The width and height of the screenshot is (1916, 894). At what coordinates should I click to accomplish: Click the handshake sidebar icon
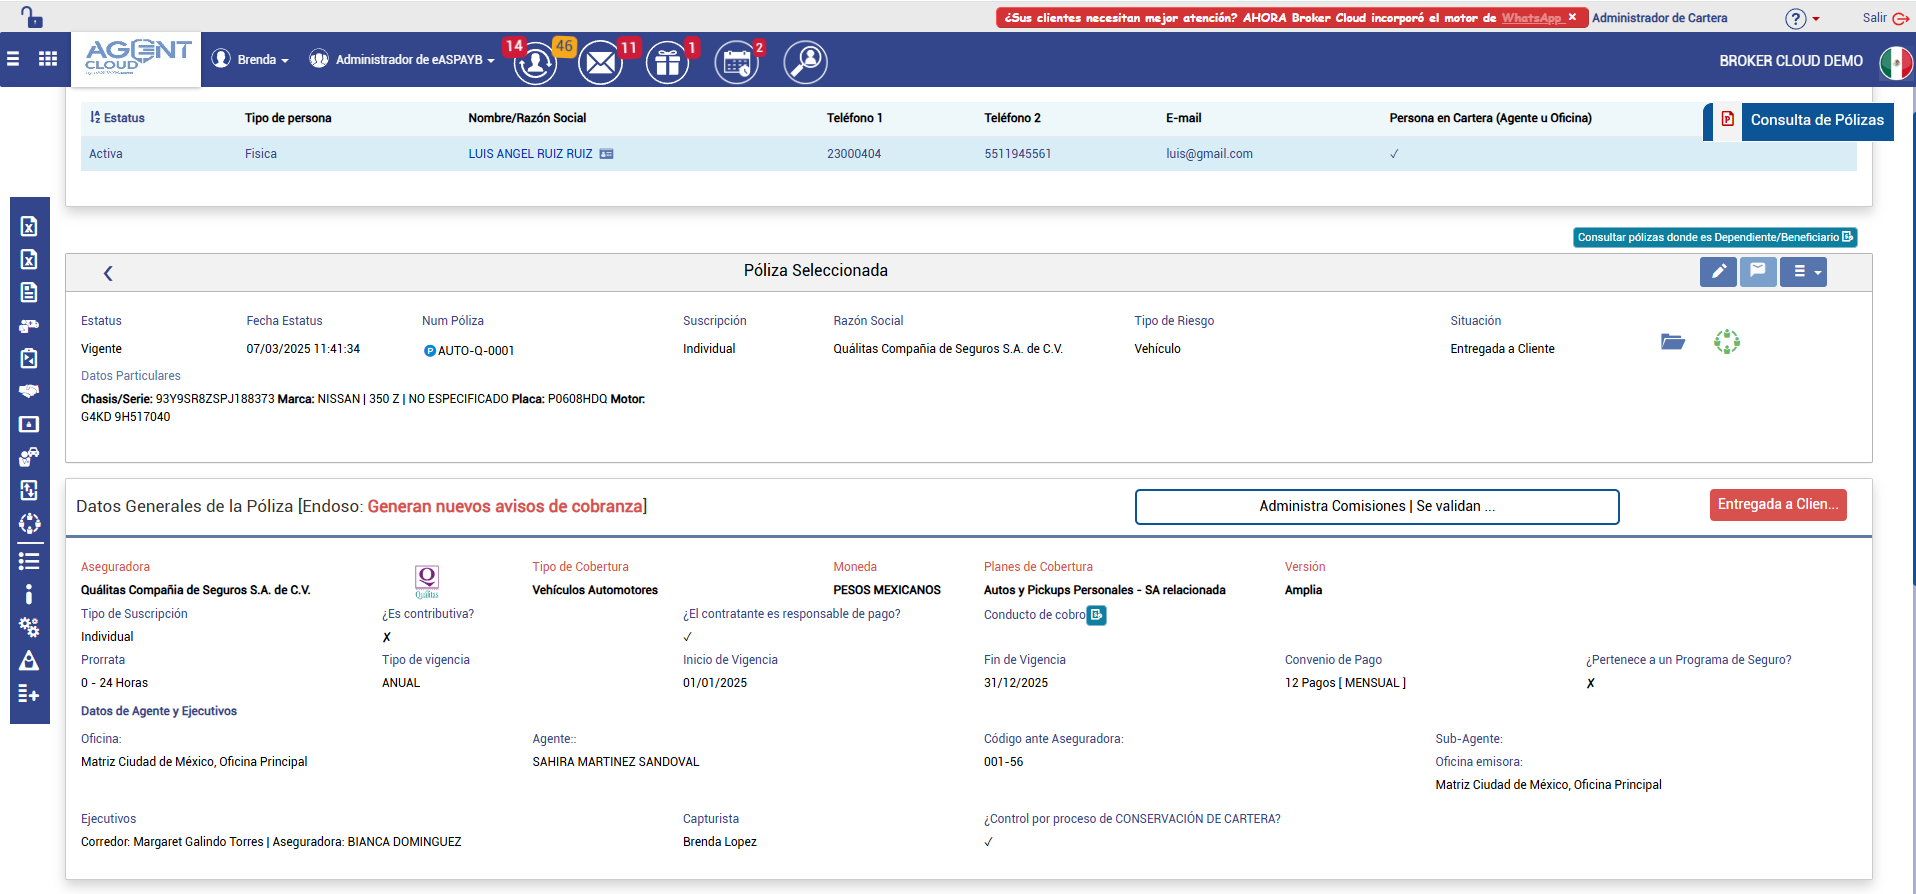point(29,391)
